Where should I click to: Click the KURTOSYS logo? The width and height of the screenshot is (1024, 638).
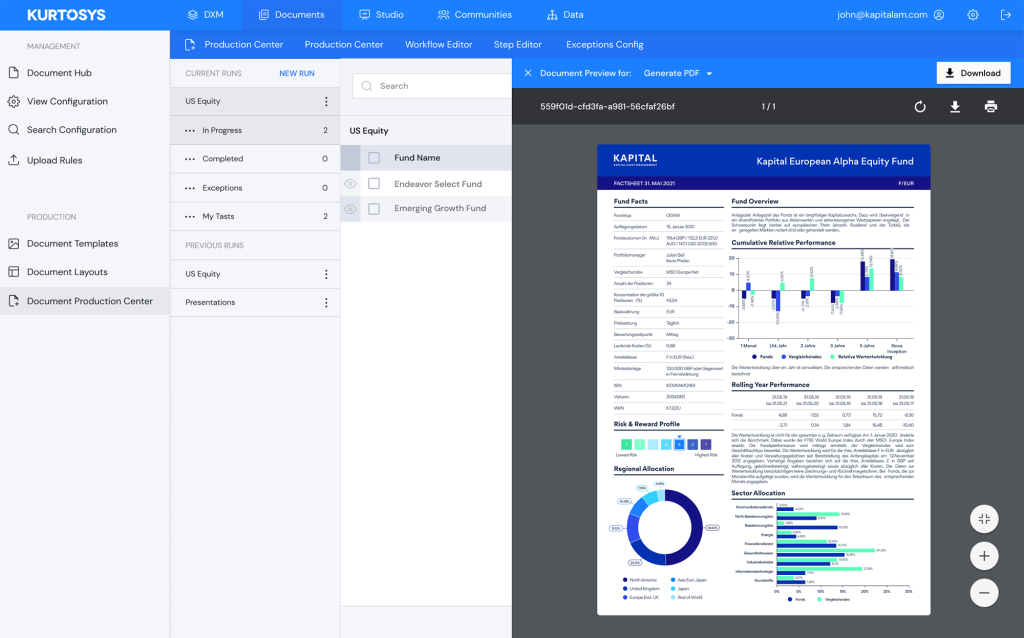click(x=66, y=14)
